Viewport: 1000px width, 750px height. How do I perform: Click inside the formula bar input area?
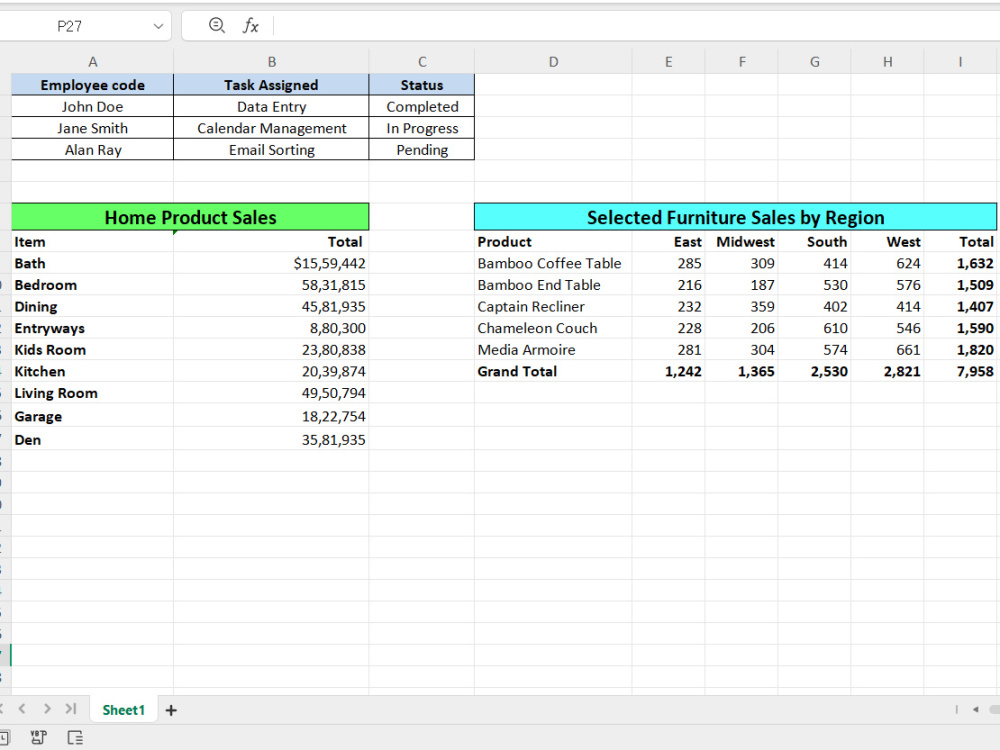pyautogui.click(x=636, y=26)
